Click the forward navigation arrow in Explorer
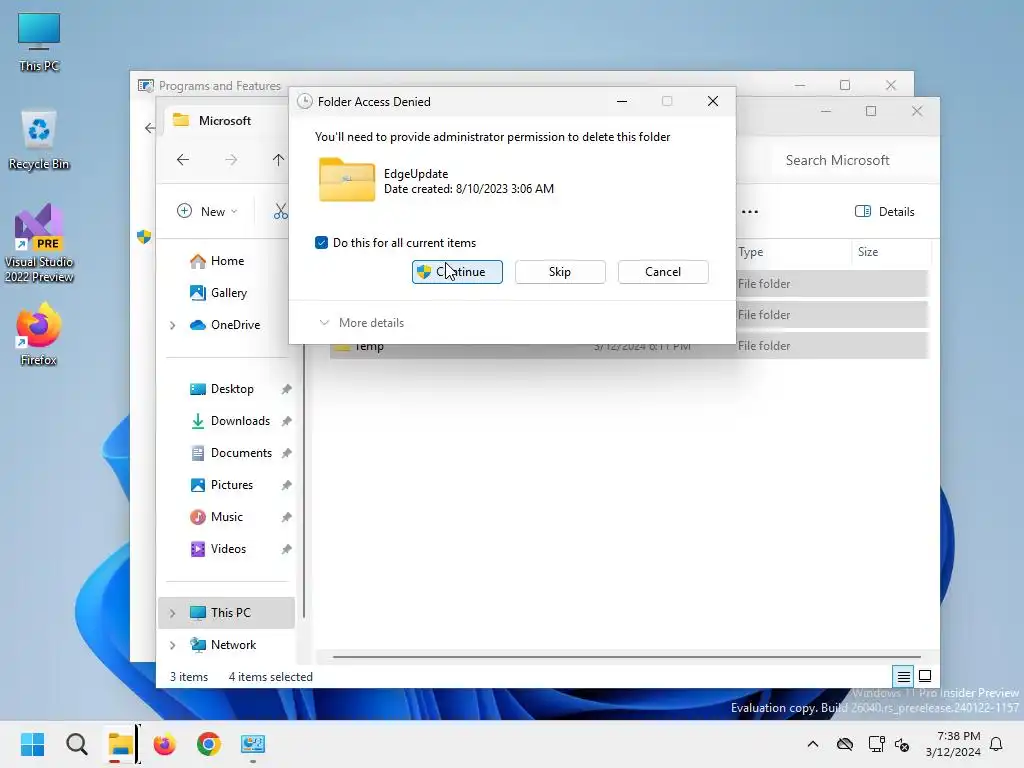 pos(231,160)
